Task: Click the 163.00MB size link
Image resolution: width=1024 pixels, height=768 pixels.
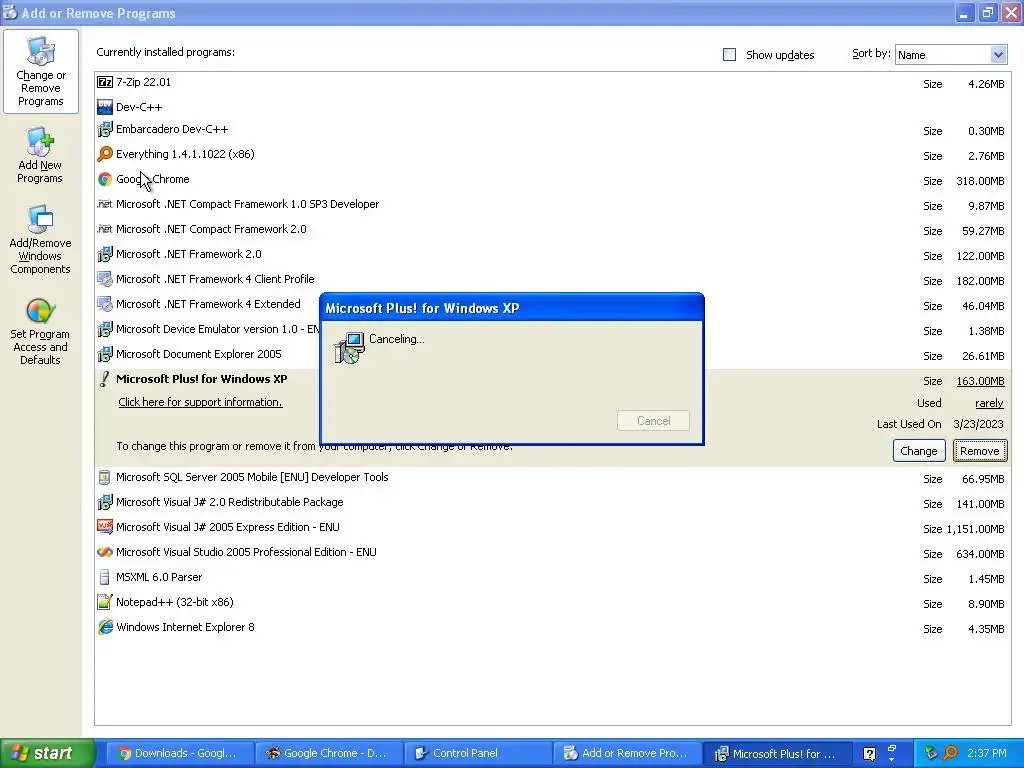Action: pyautogui.click(x=980, y=381)
